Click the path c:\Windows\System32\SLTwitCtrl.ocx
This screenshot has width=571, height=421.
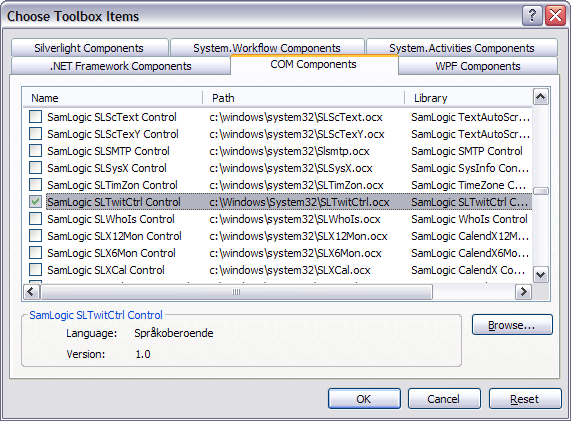299,202
